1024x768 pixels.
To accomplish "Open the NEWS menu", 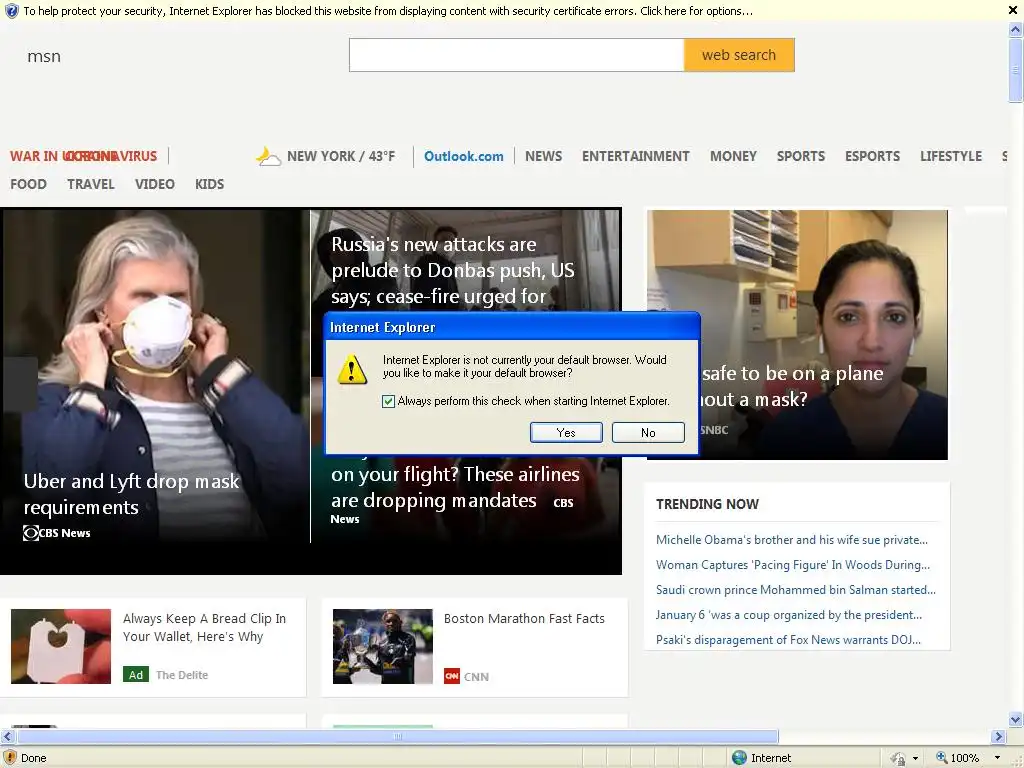I will tap(543, 156).
